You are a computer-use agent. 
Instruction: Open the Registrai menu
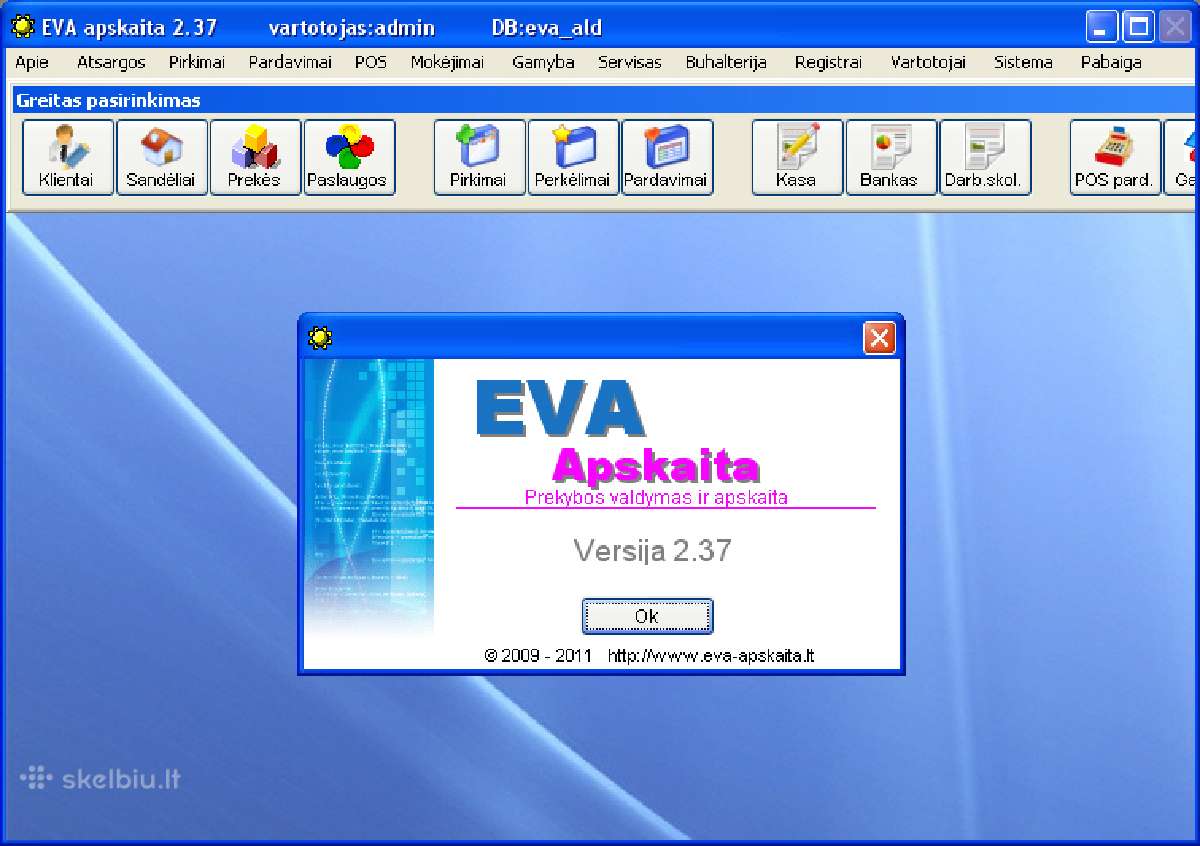tap(828, 62)
